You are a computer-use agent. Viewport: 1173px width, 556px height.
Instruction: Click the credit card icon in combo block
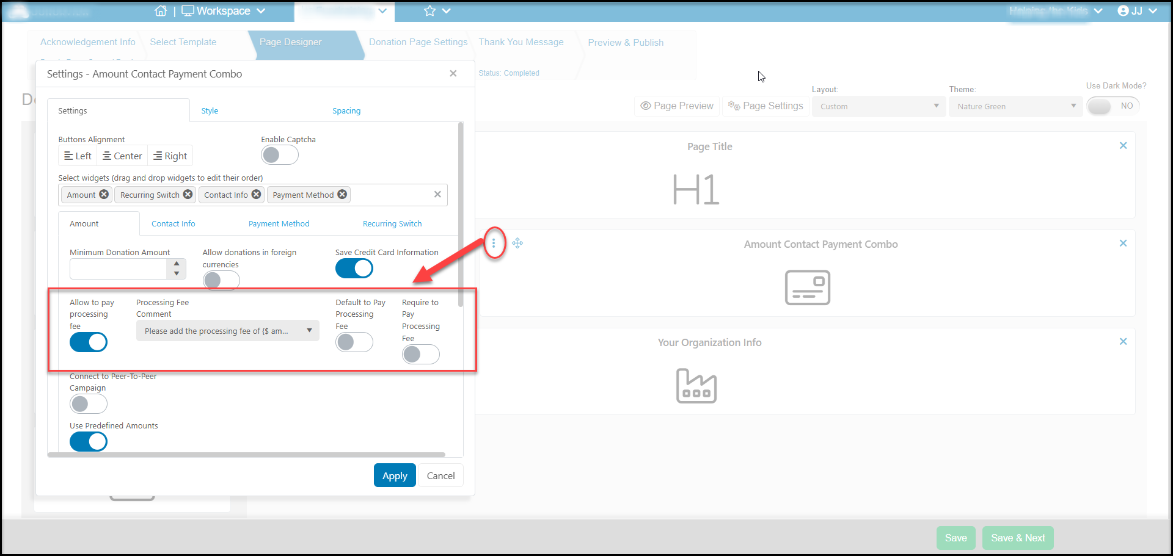(x=807, y=287)
